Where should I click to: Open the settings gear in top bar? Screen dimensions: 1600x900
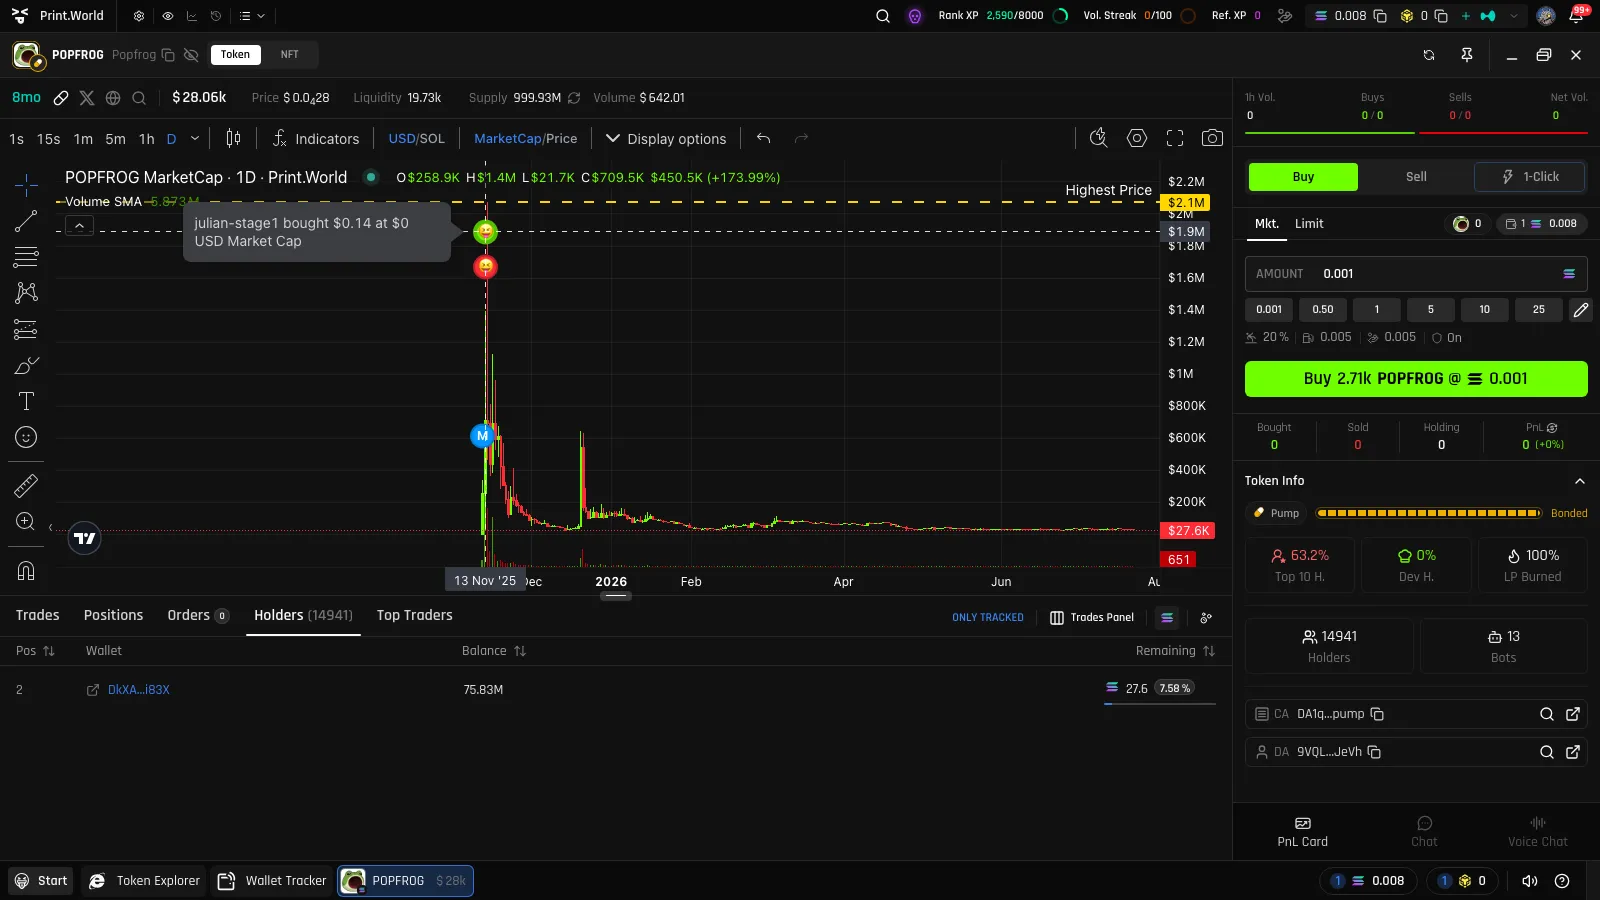click(x=139, y=16)
